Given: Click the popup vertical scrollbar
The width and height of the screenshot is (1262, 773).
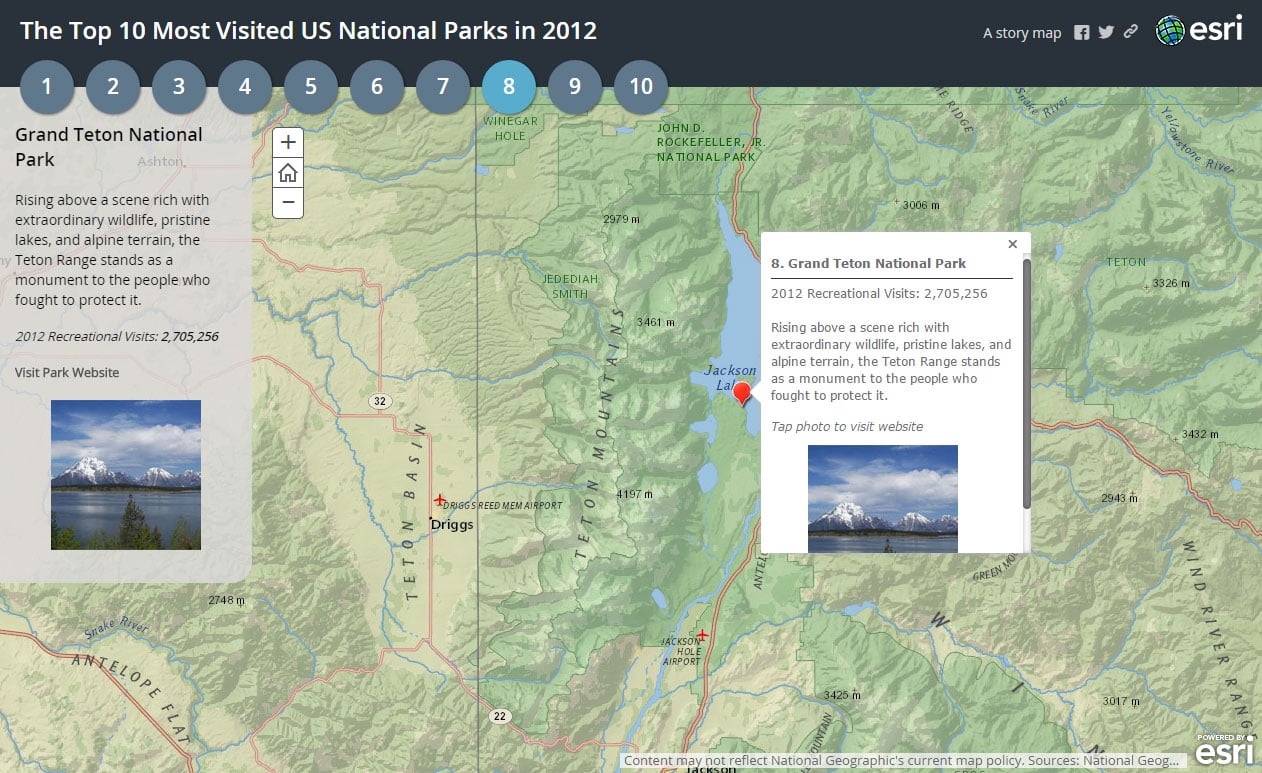Looking at the screenshot, I should [x=1026, y=384].
